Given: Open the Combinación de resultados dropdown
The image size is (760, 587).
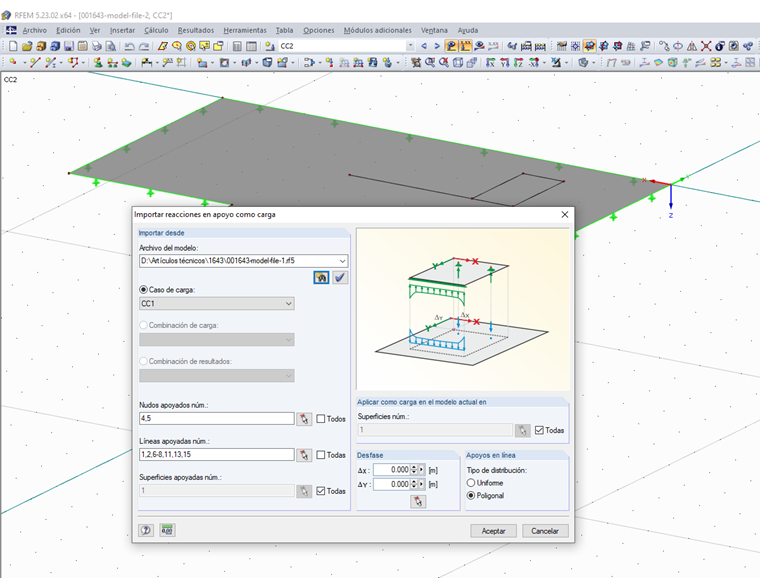Looking at the screenshot, I should coord(288,376).
